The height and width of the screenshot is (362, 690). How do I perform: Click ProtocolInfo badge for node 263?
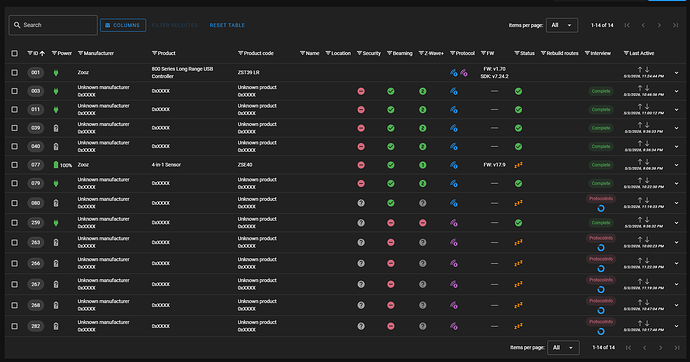(x=601, y=238)
